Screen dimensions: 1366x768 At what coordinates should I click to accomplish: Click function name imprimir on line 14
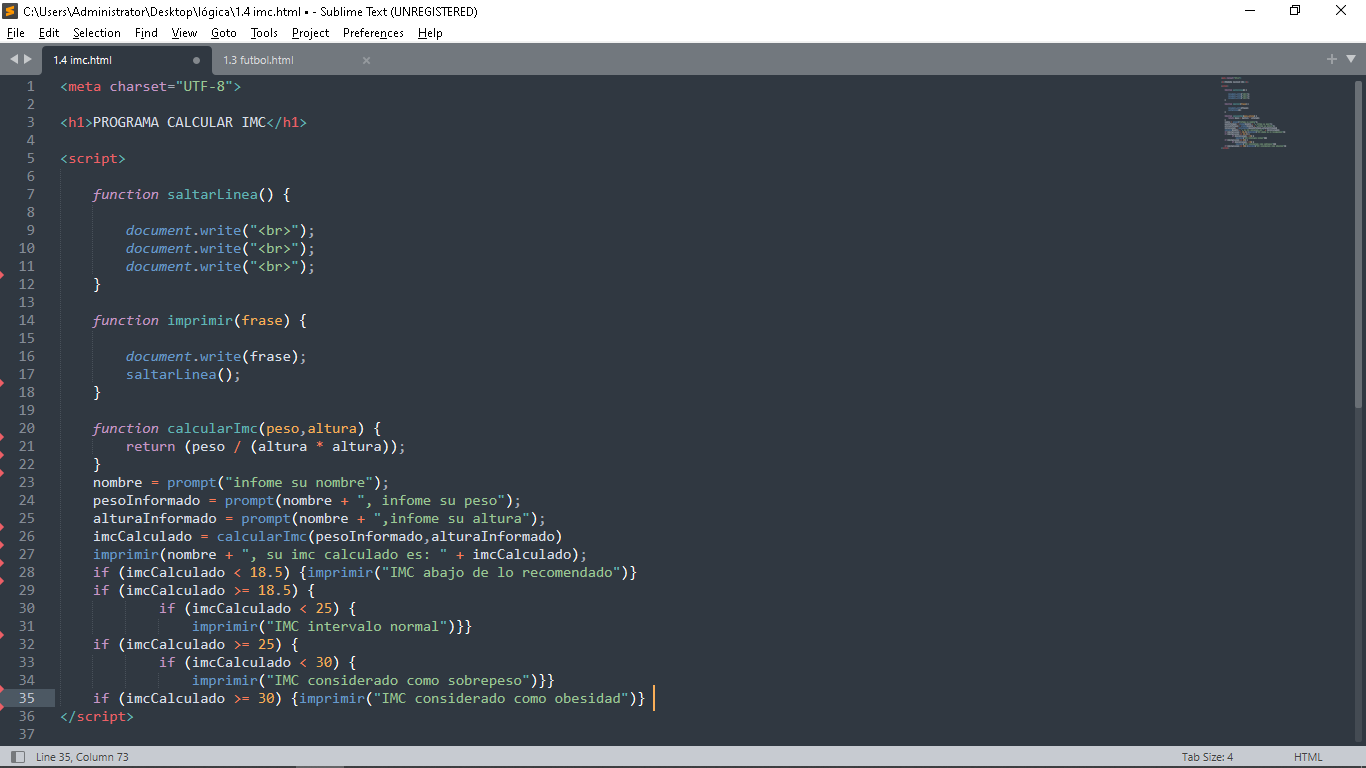point(200,320)
